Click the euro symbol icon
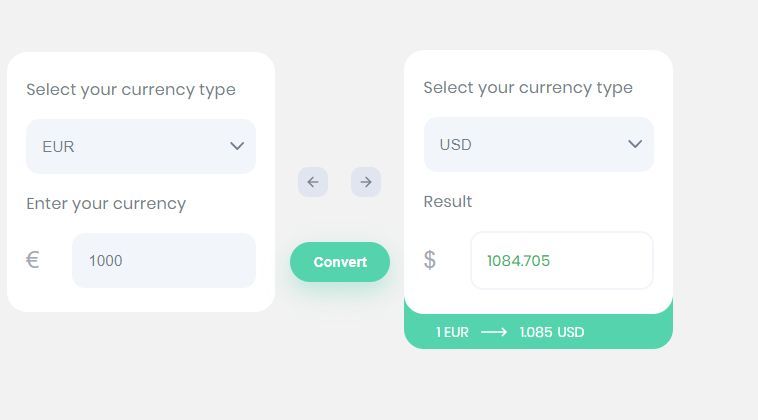 (x=32, y=261)
